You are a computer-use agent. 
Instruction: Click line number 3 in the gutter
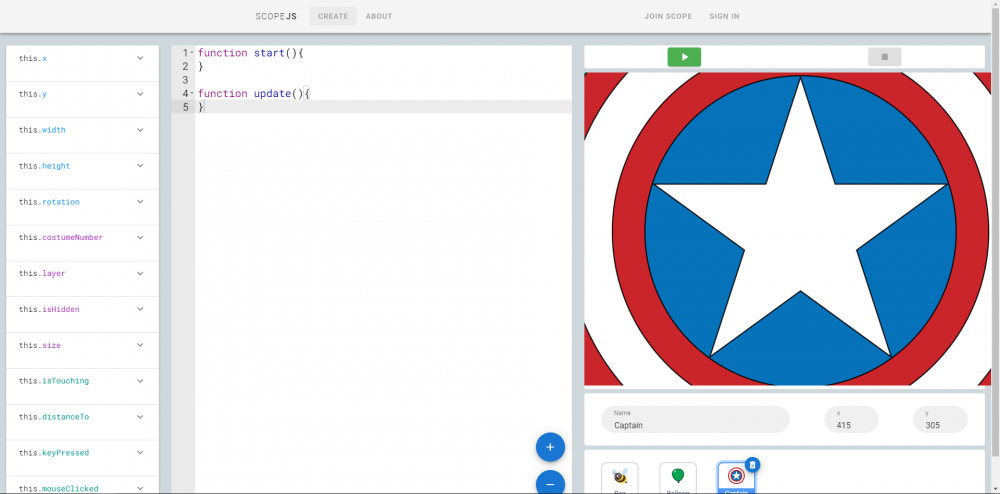click(186, 80)
